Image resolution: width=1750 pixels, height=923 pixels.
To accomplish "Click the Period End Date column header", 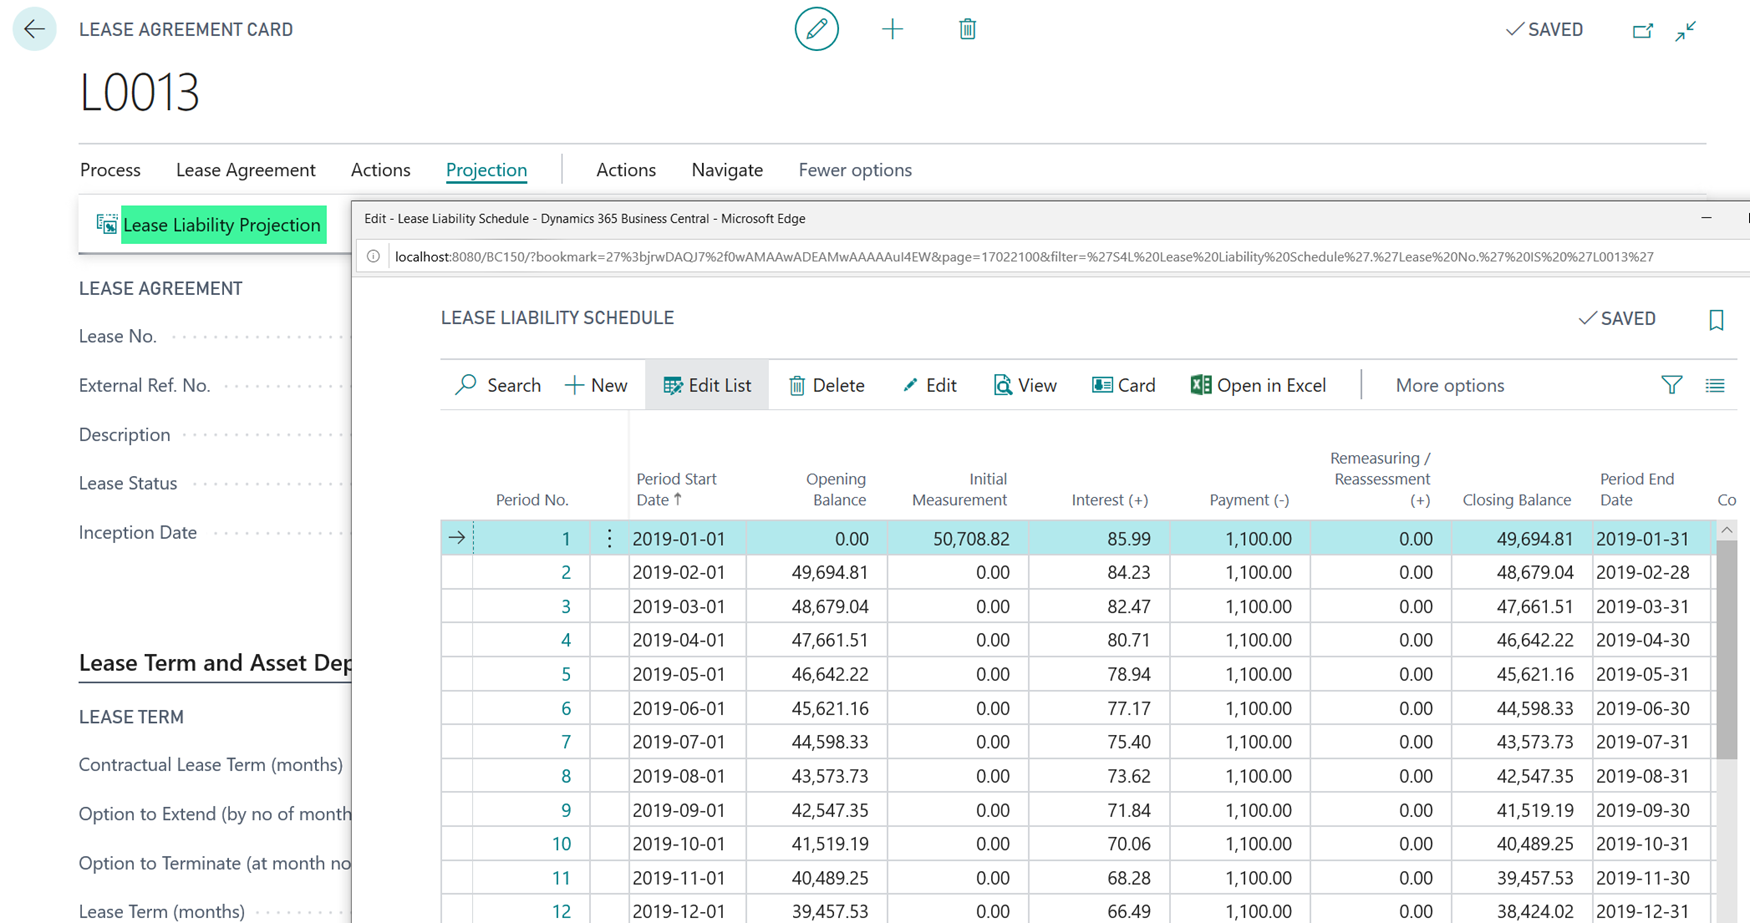I will coord(1636,489).
